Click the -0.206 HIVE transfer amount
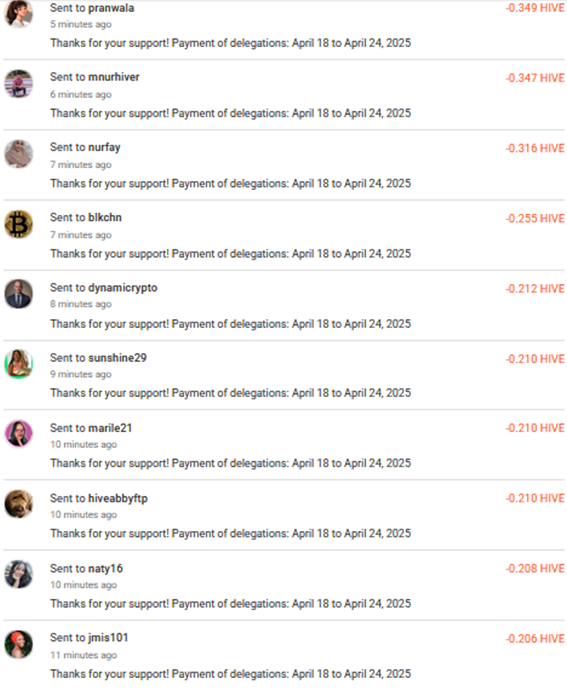567x689 pixels. click(x=535, y=639)
